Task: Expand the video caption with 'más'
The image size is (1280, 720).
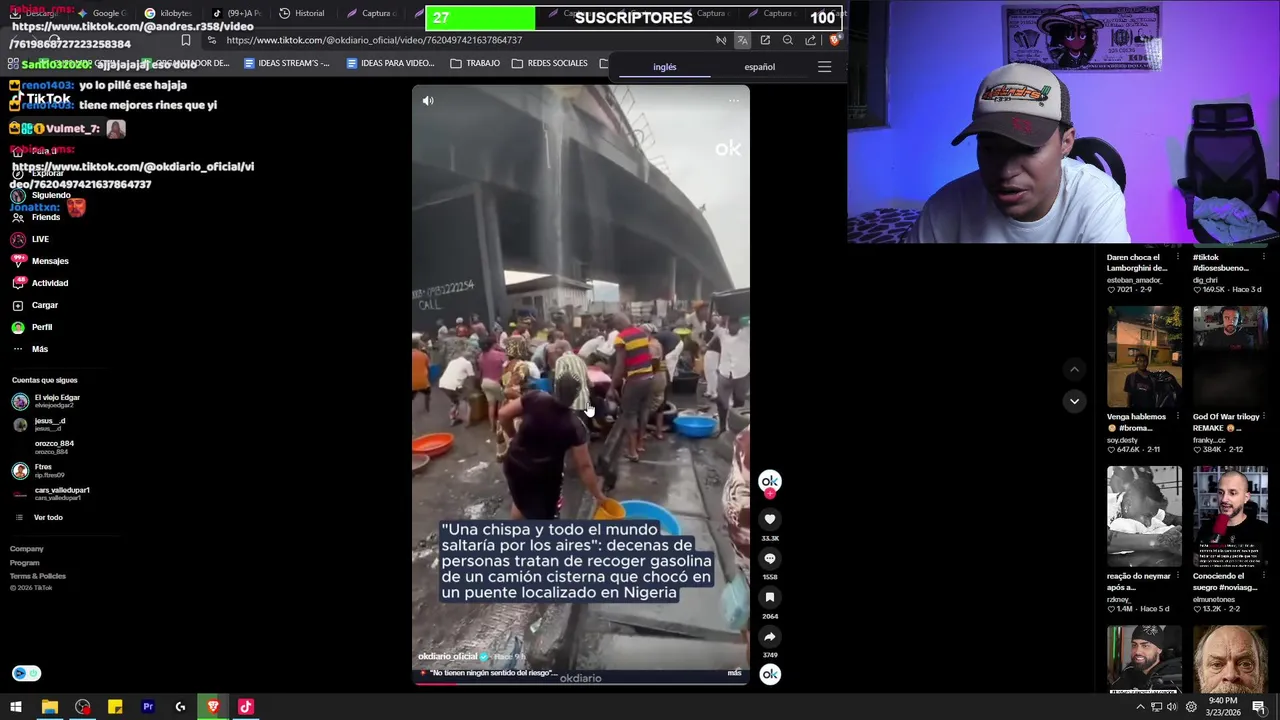Action: [x=734, y=673]
